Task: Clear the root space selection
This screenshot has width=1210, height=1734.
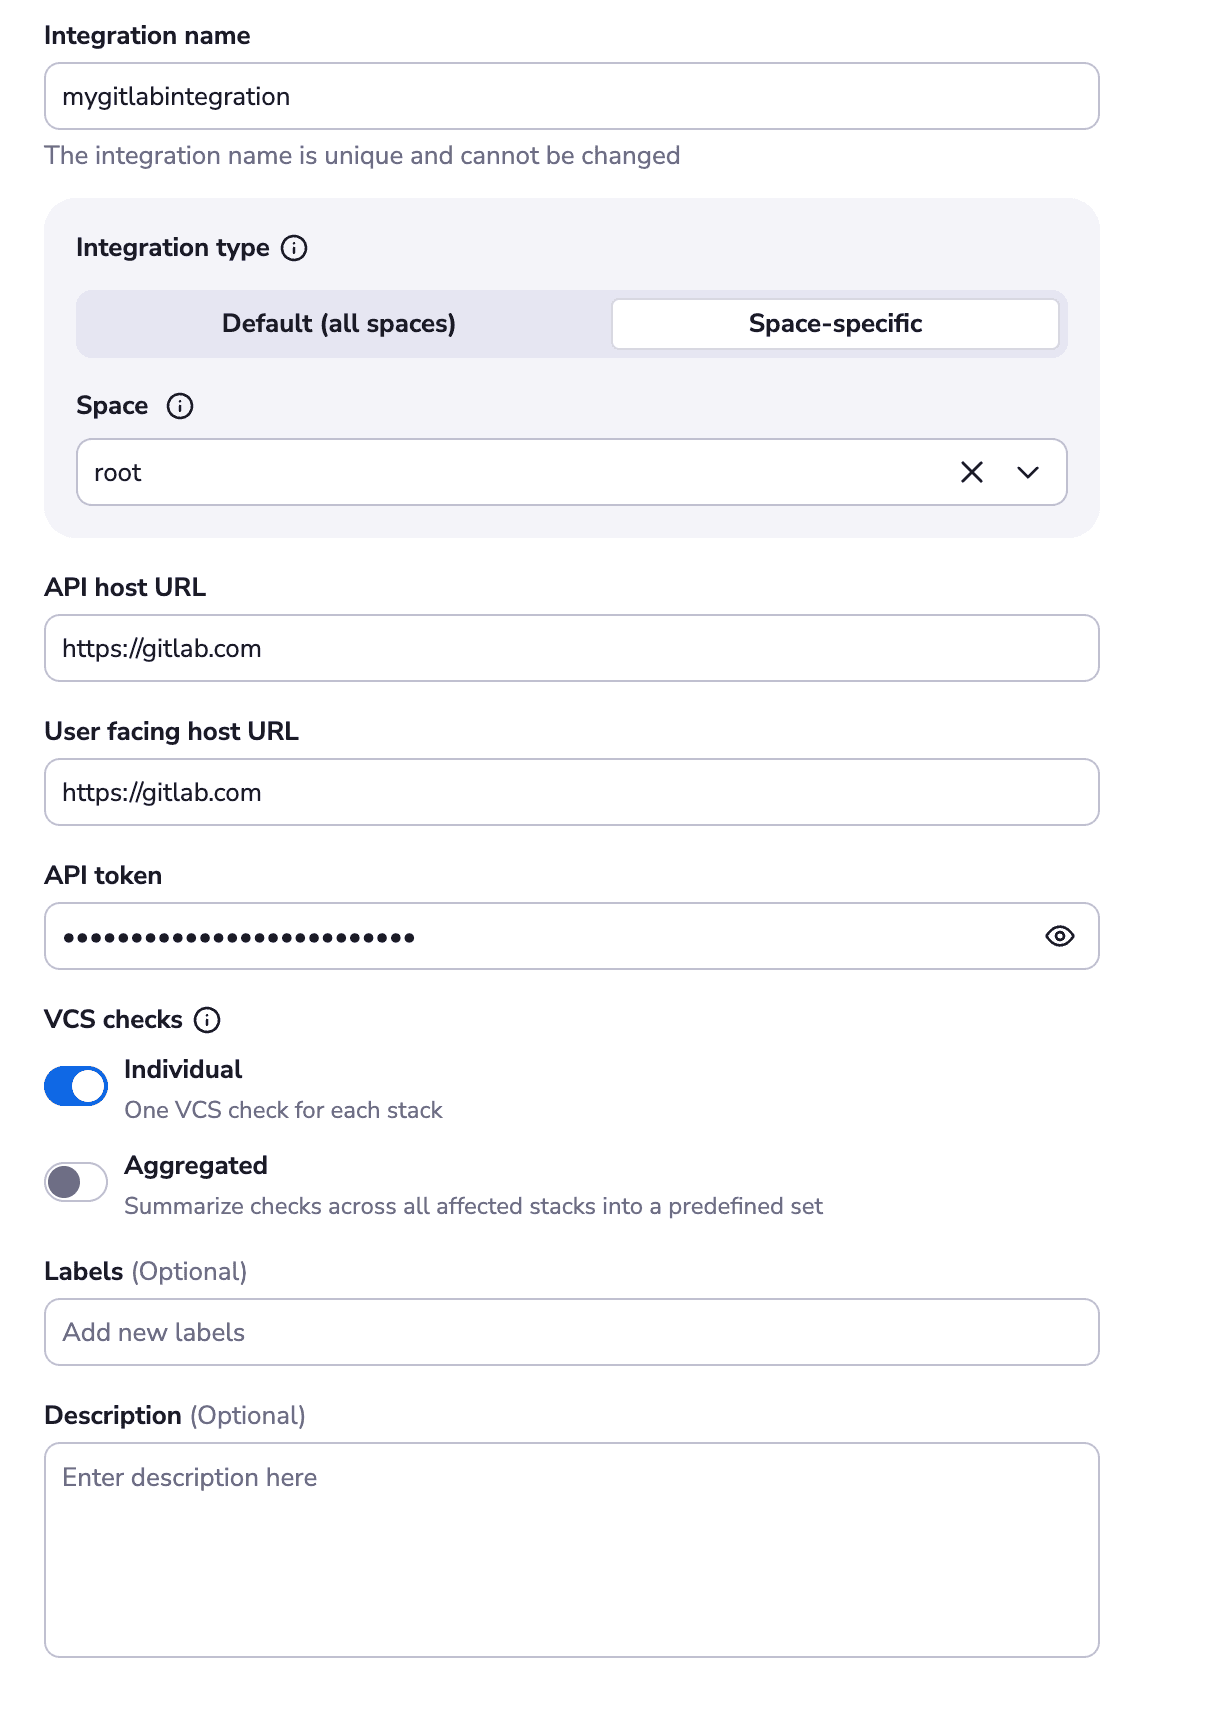Action: click(x=972, y=472)
